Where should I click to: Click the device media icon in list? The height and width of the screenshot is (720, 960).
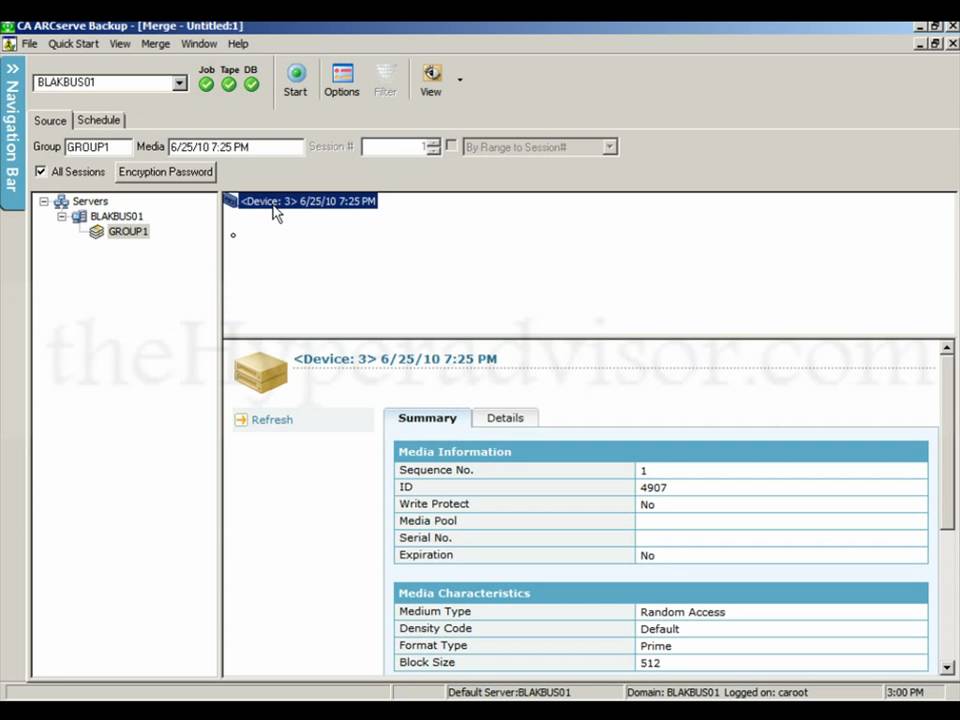pos(230,200)
